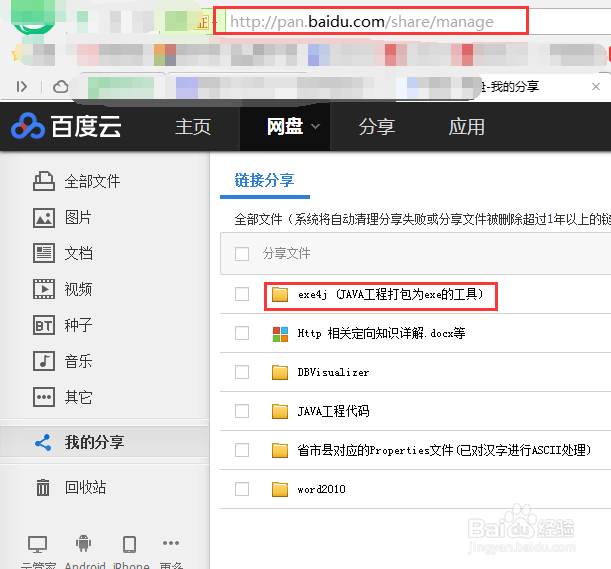Open the 分享 nav item
611x569 pixels.
(x=376, y=127)
